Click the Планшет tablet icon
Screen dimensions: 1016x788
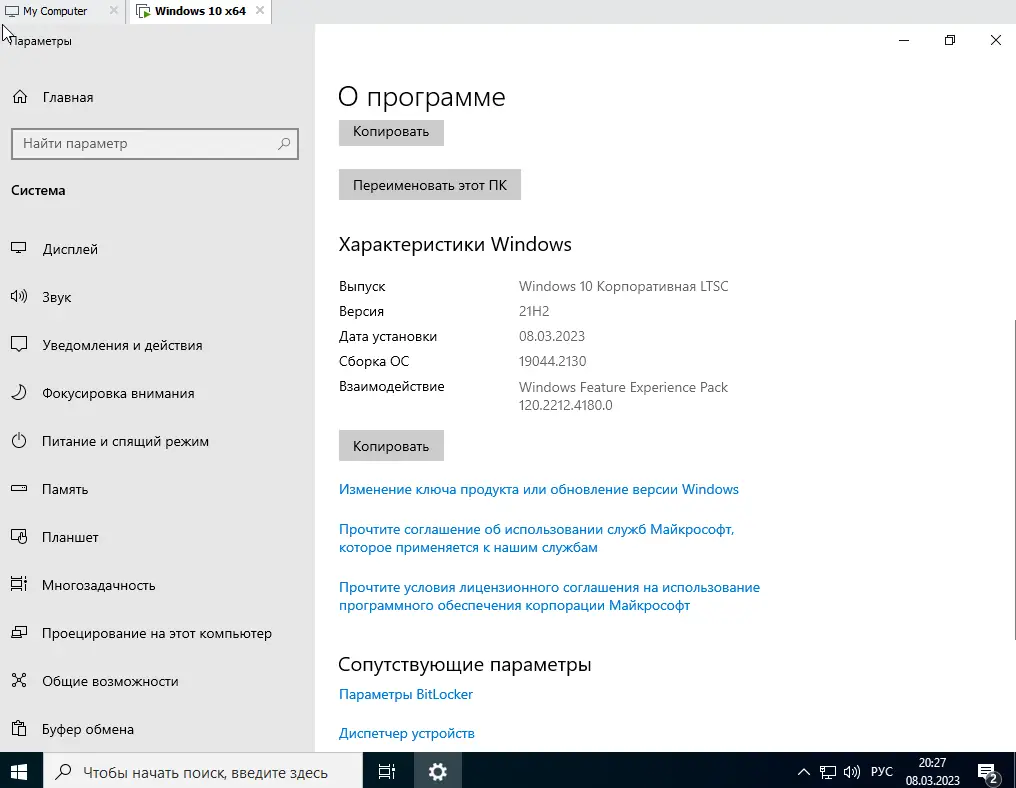19,537
